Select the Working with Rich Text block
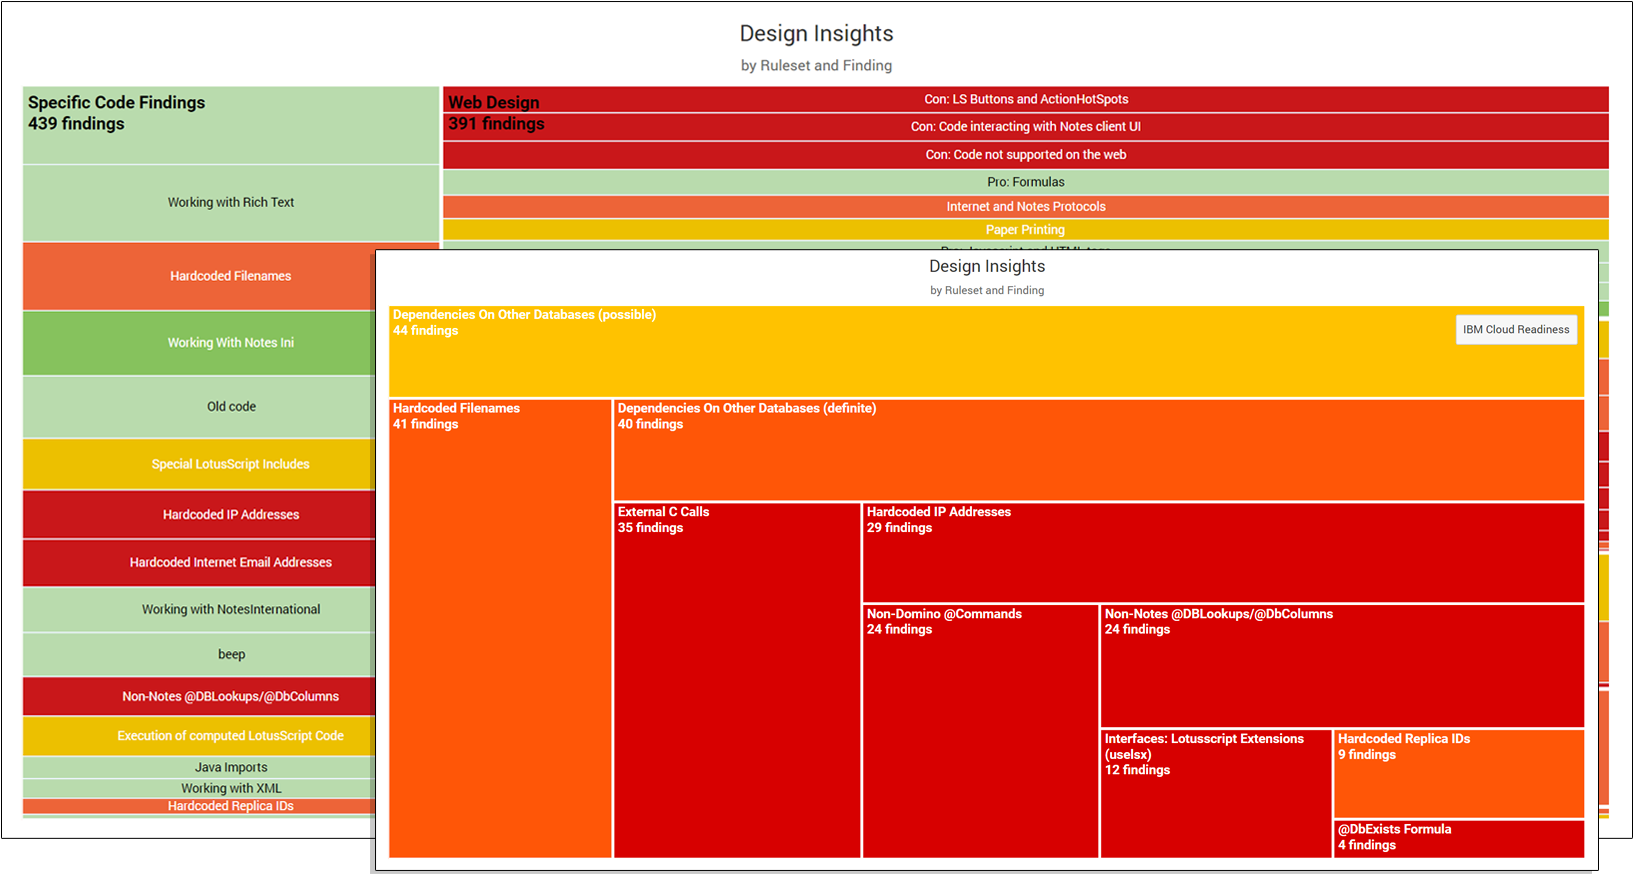 pyautogui.click(x=231, y=203)
